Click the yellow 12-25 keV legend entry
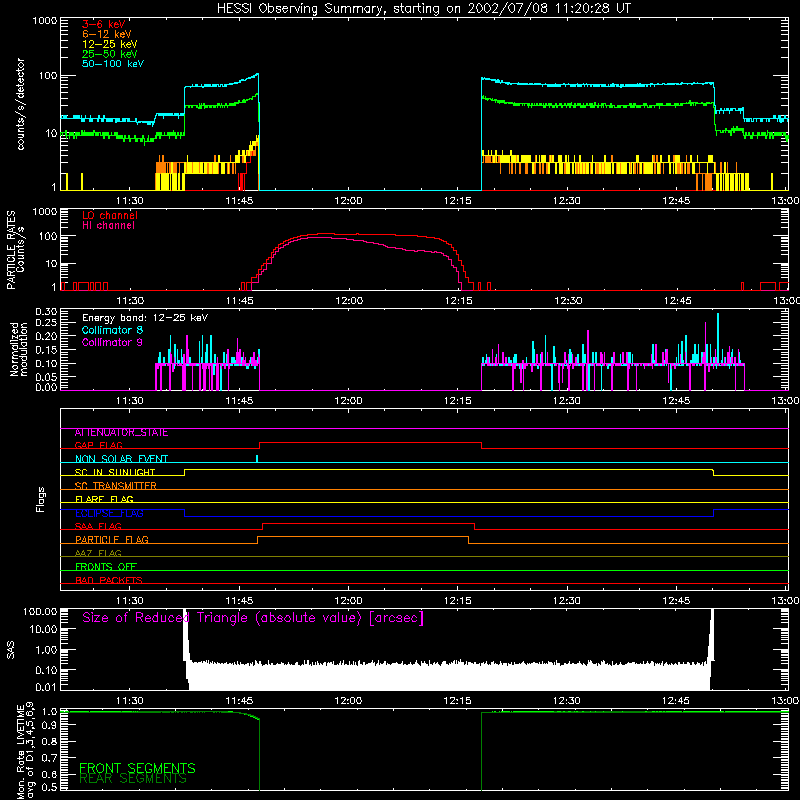Image resolution: width=800 pixels, height=800 pixels. click(x=110, y=44)
